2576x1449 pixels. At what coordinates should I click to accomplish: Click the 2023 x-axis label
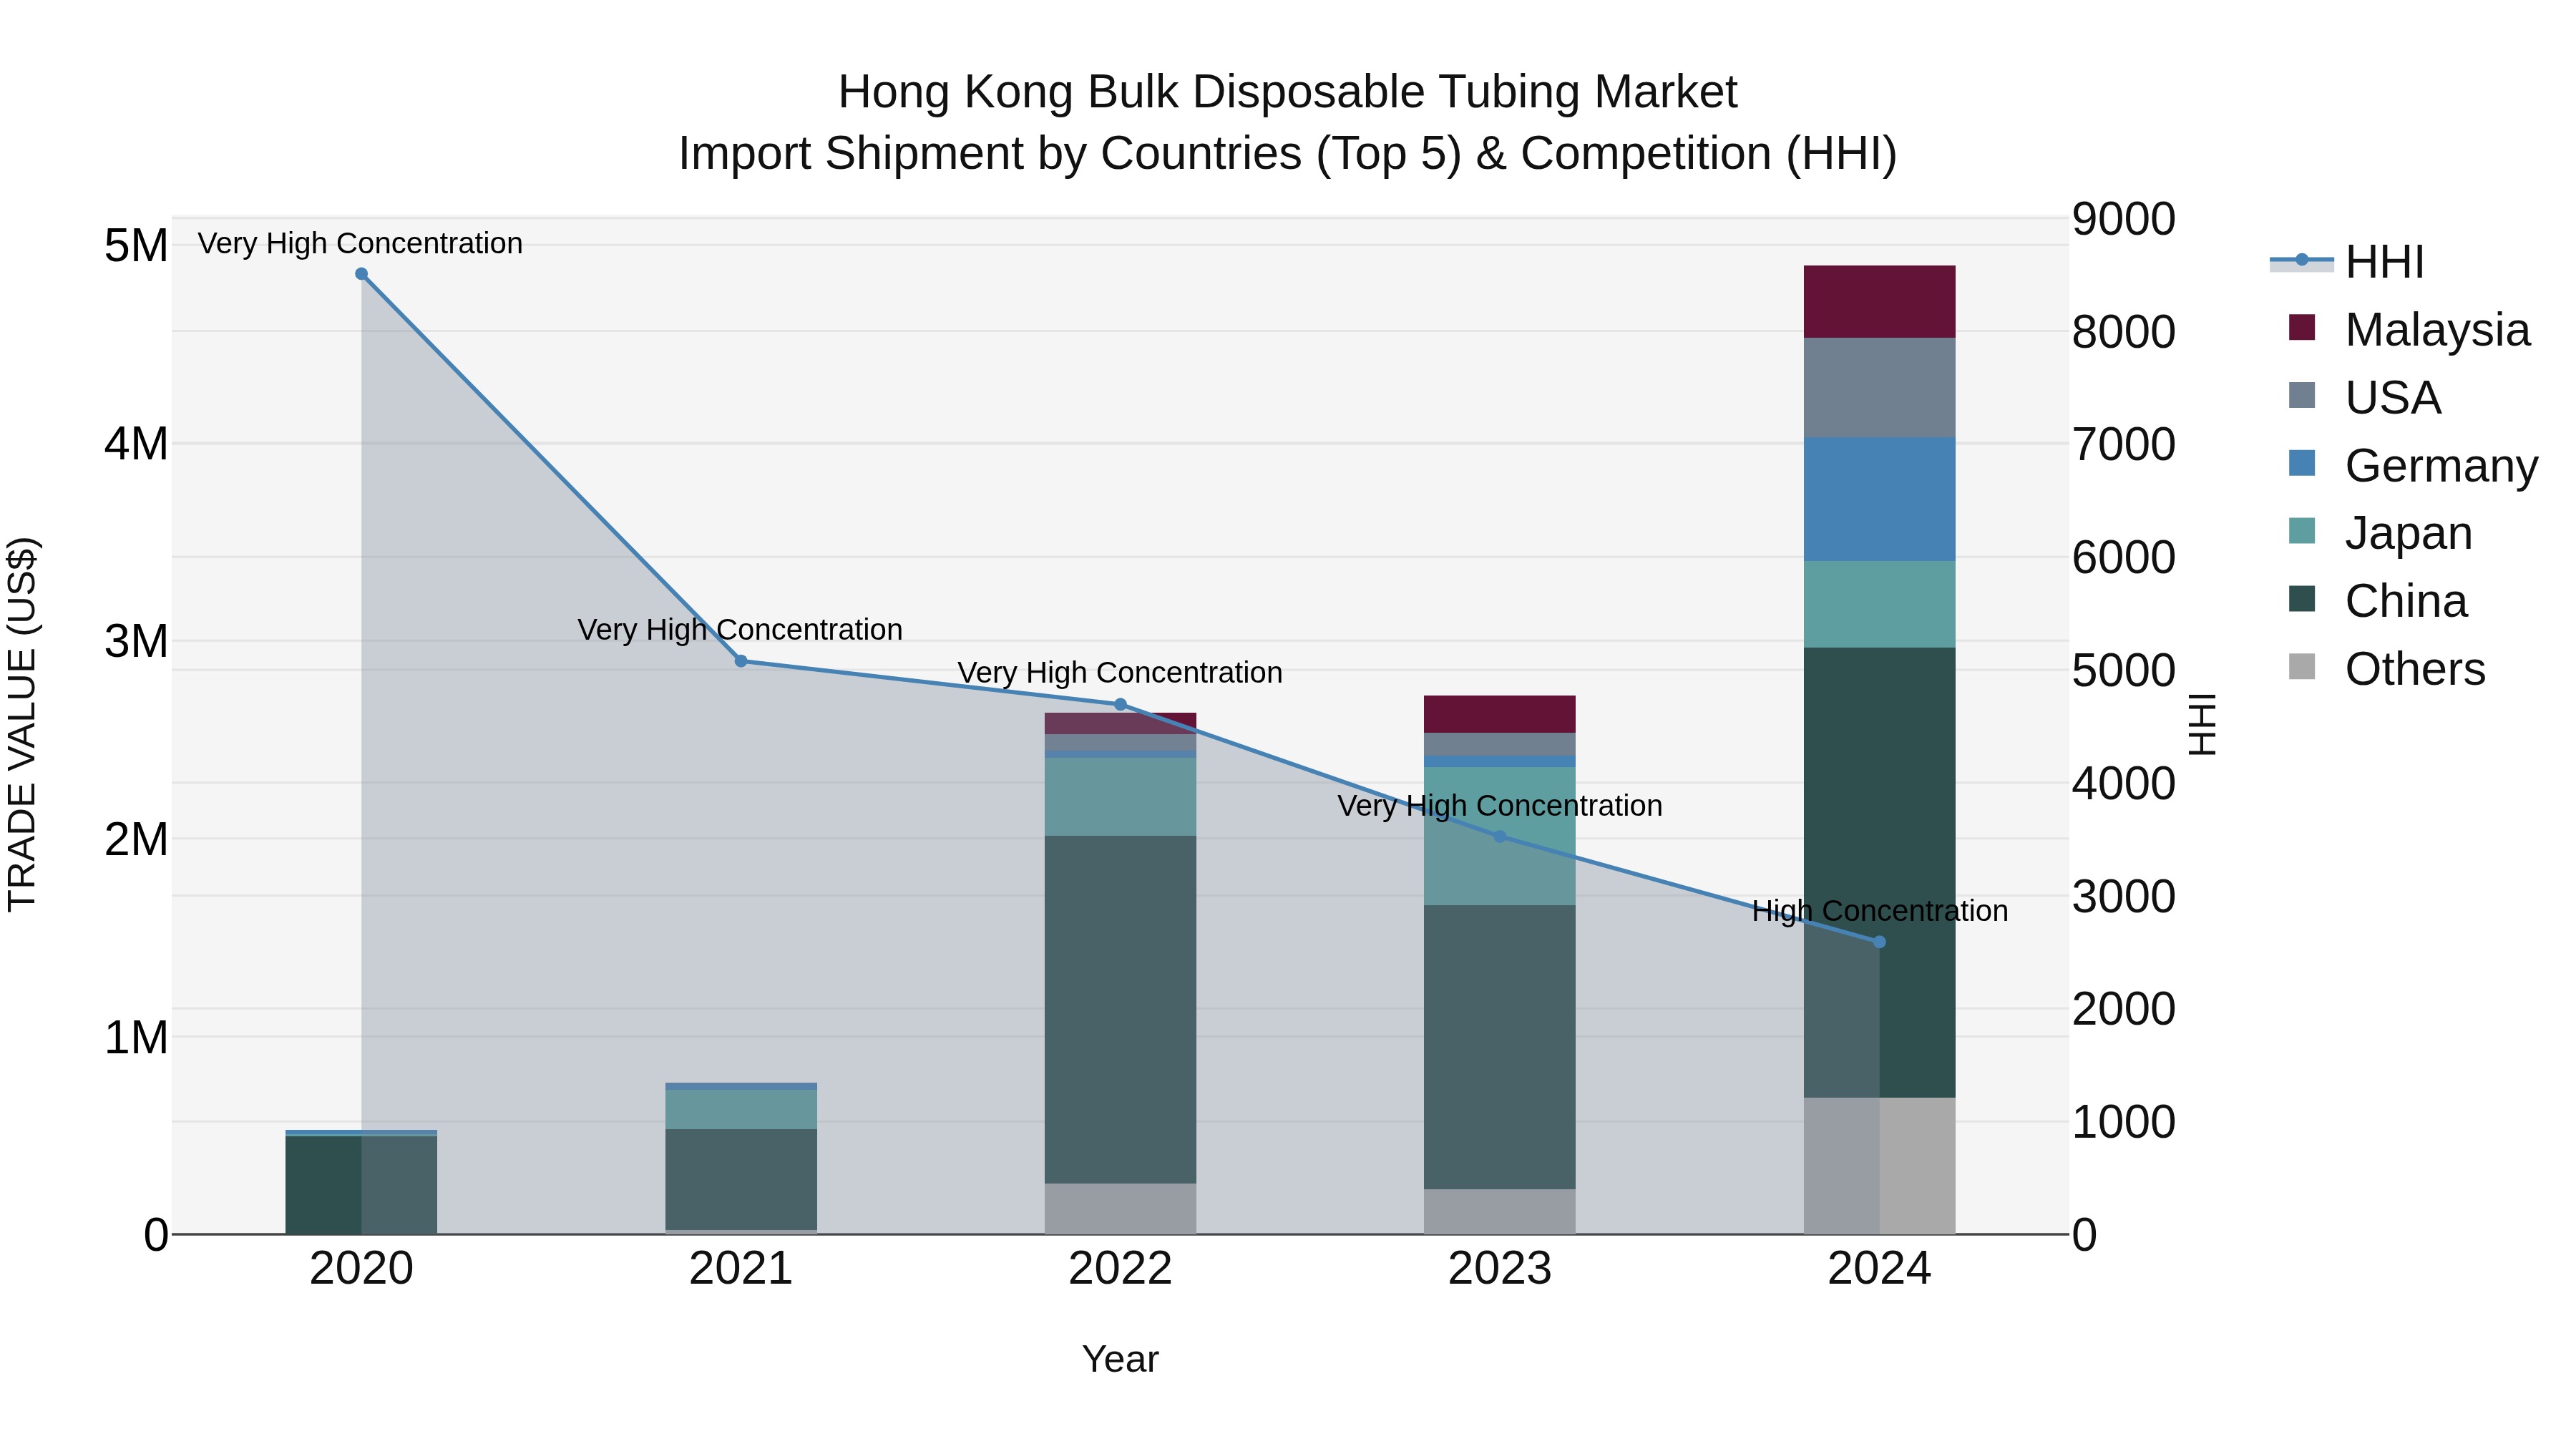[1499, 1269]
